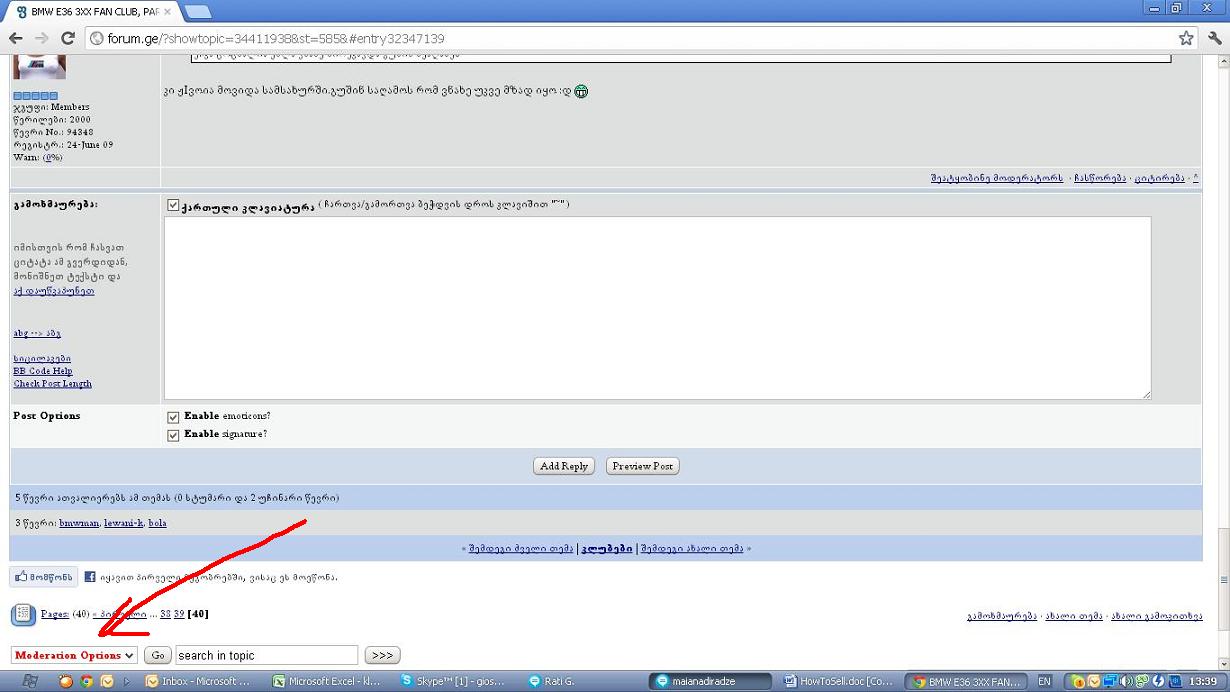Switch to Microsoft Excel in the taskbar

click(x=327, y=681)
